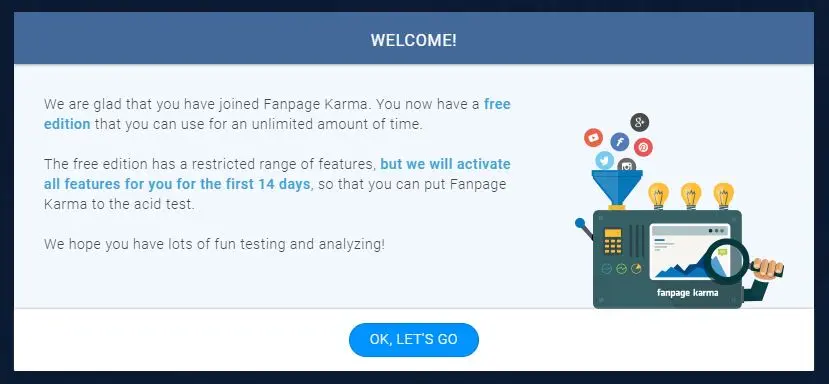Click the yellow pie gauge icon on machine
The height and width of the screenshot is (384, 829).
point(637,269)
